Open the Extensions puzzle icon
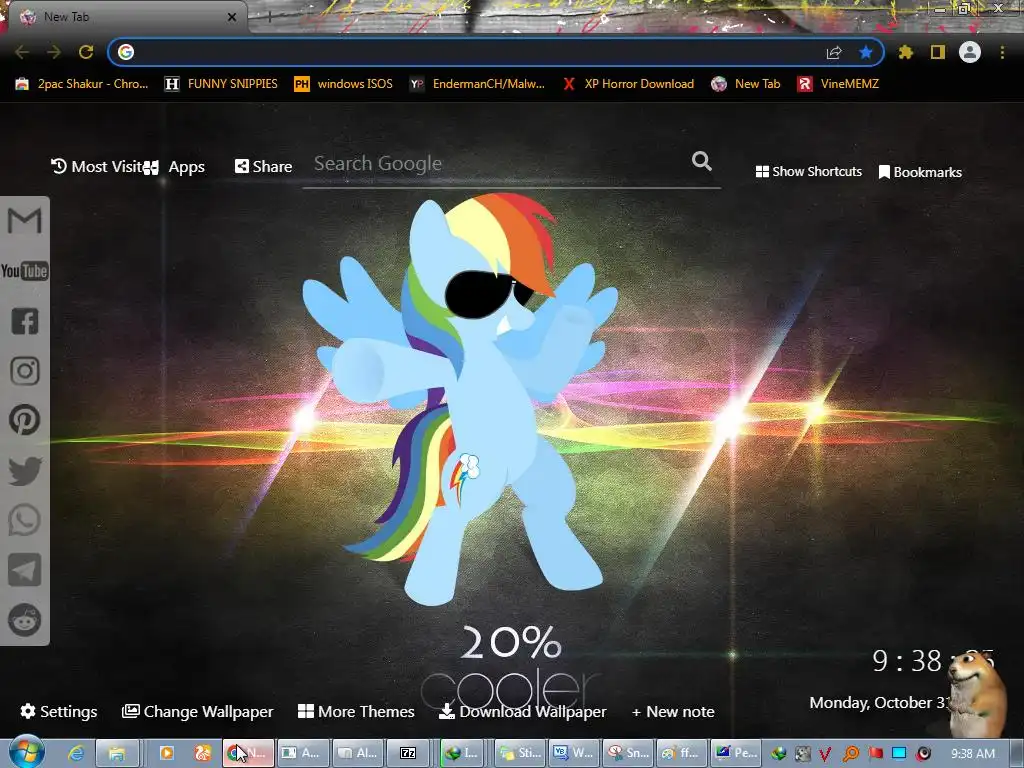This screenshot has width=1024, height=768. tap(906, 52)
